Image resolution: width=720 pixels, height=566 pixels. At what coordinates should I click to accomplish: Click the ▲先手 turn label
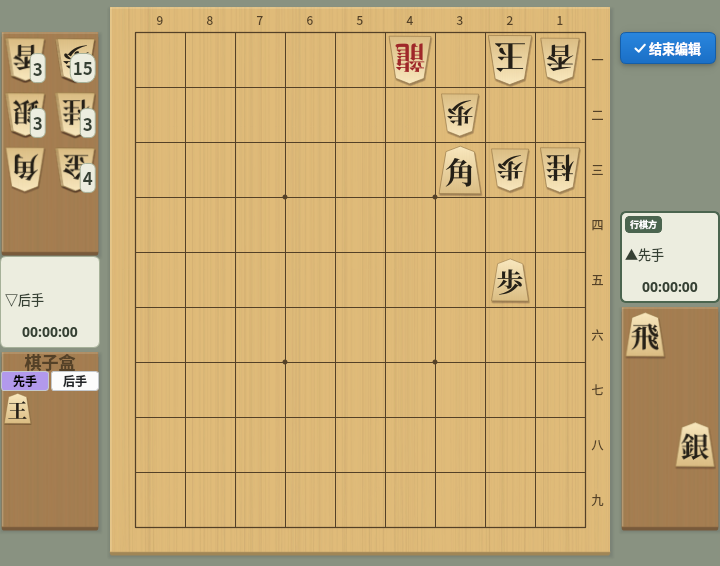click(644, 255)
